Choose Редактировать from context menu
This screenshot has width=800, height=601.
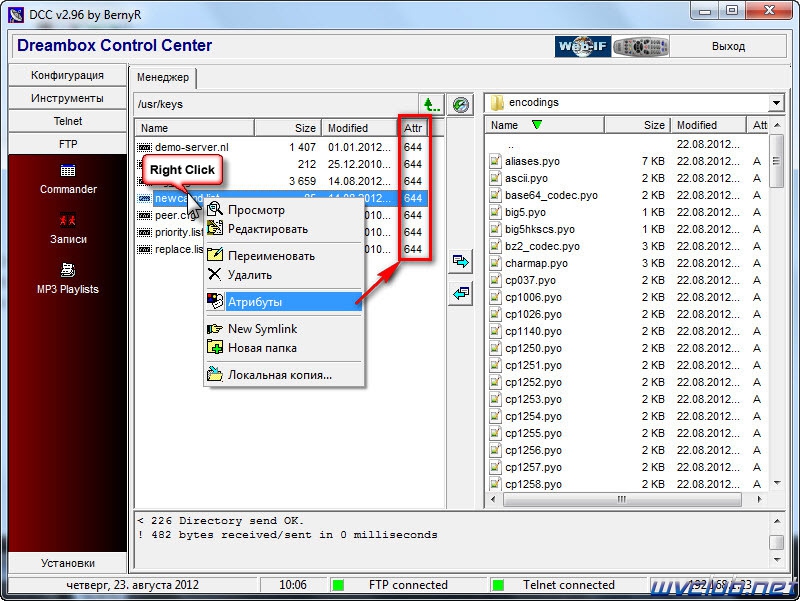click(284, 229)
